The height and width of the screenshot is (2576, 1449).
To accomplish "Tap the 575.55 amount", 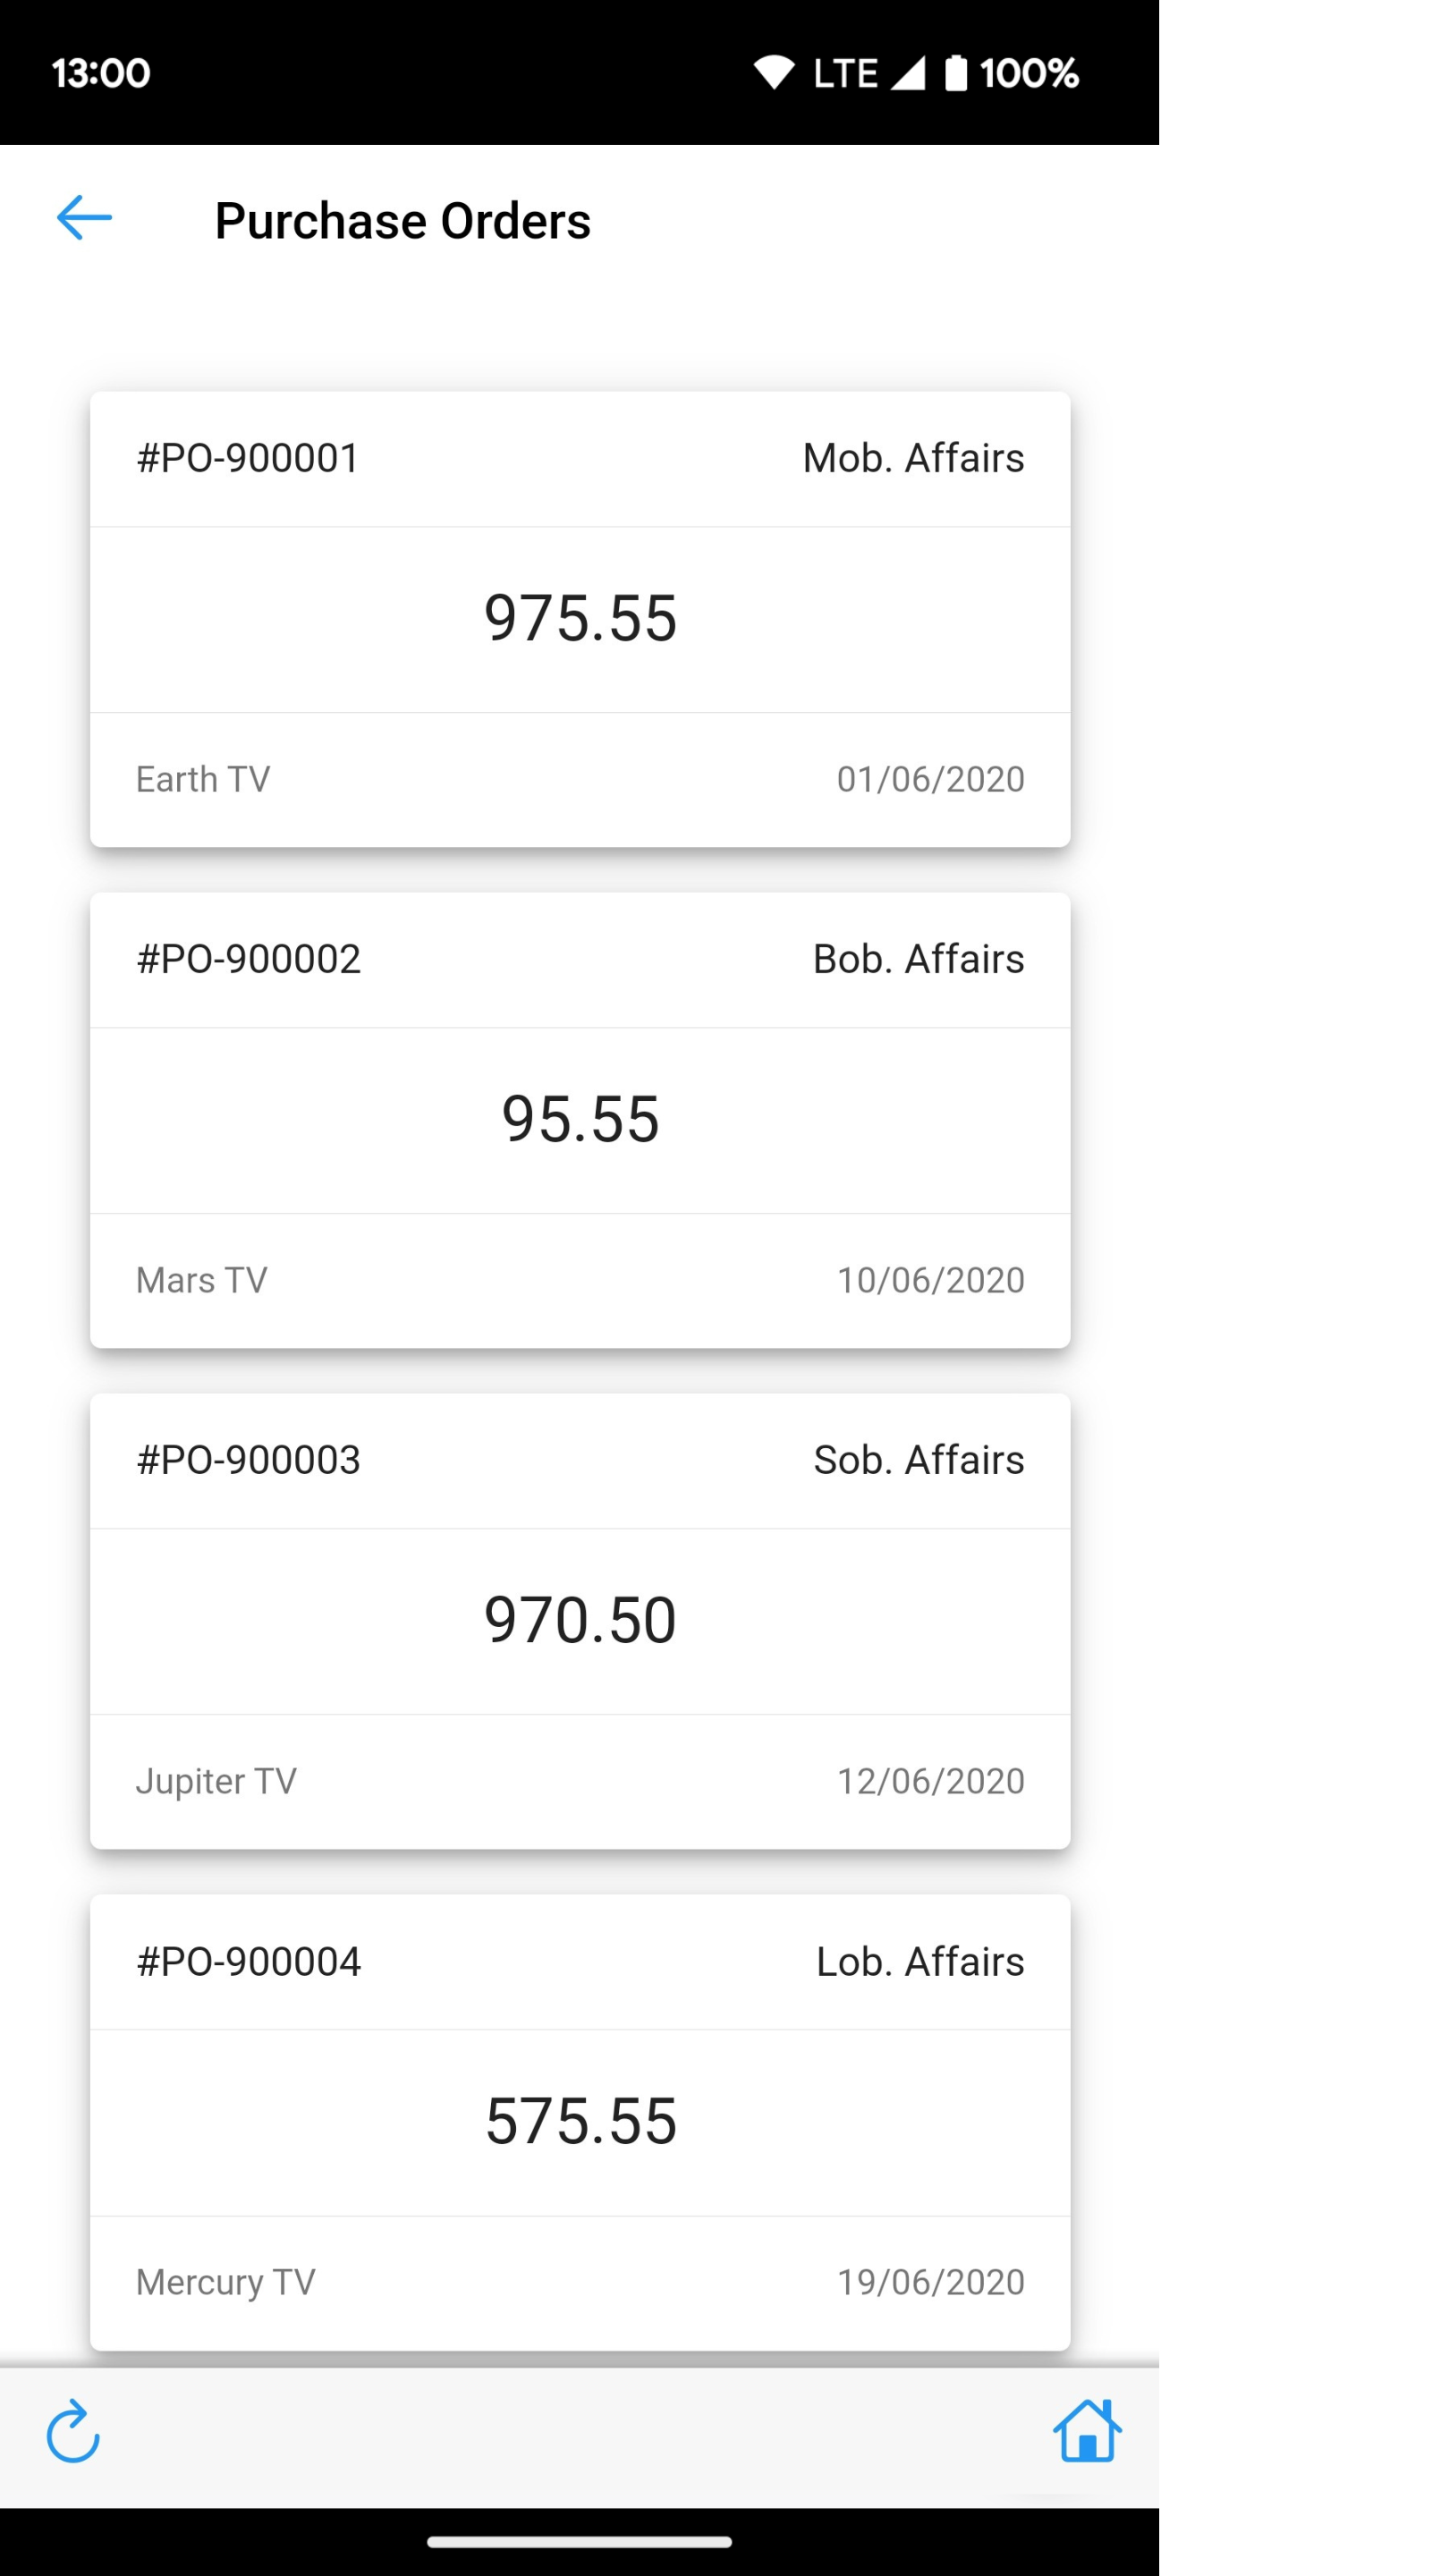I will tap(580, 2122).
